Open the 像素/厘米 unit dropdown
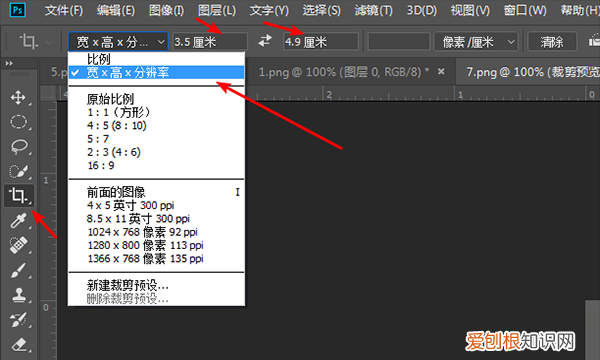 point(476,42)
